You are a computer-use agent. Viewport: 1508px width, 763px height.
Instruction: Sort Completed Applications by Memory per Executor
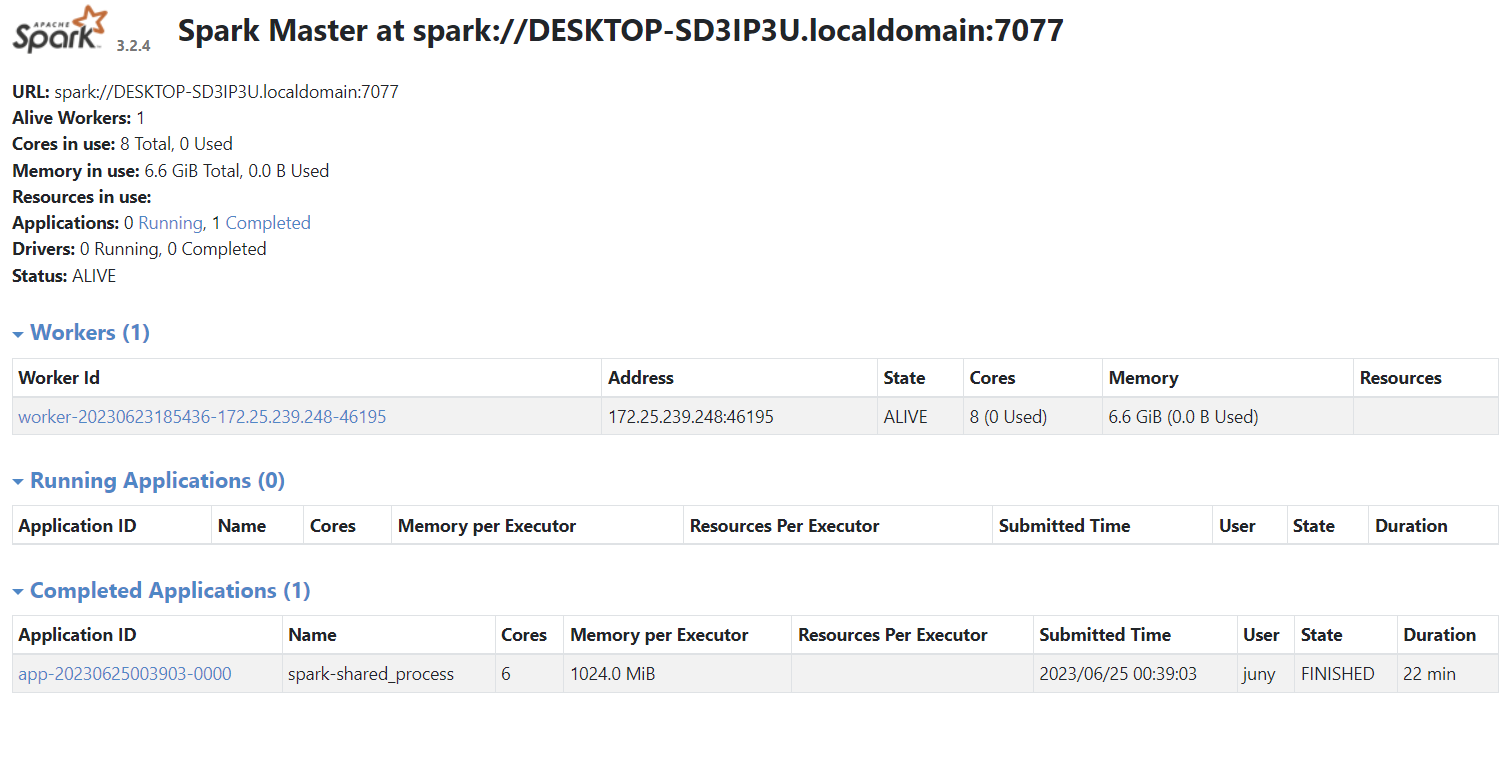coord(659,635)
